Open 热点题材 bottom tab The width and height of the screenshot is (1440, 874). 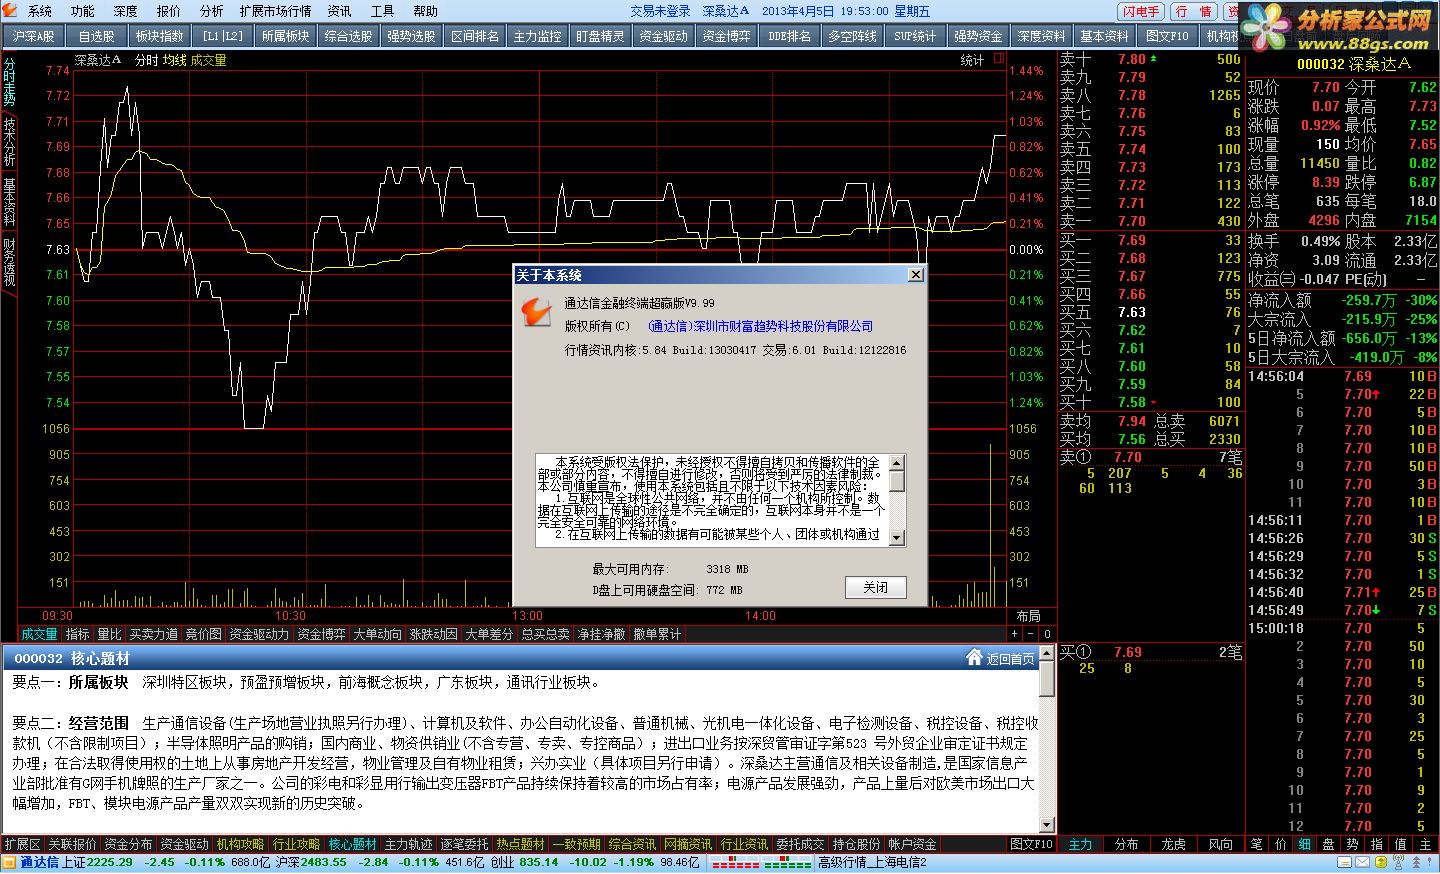(520, 844)
